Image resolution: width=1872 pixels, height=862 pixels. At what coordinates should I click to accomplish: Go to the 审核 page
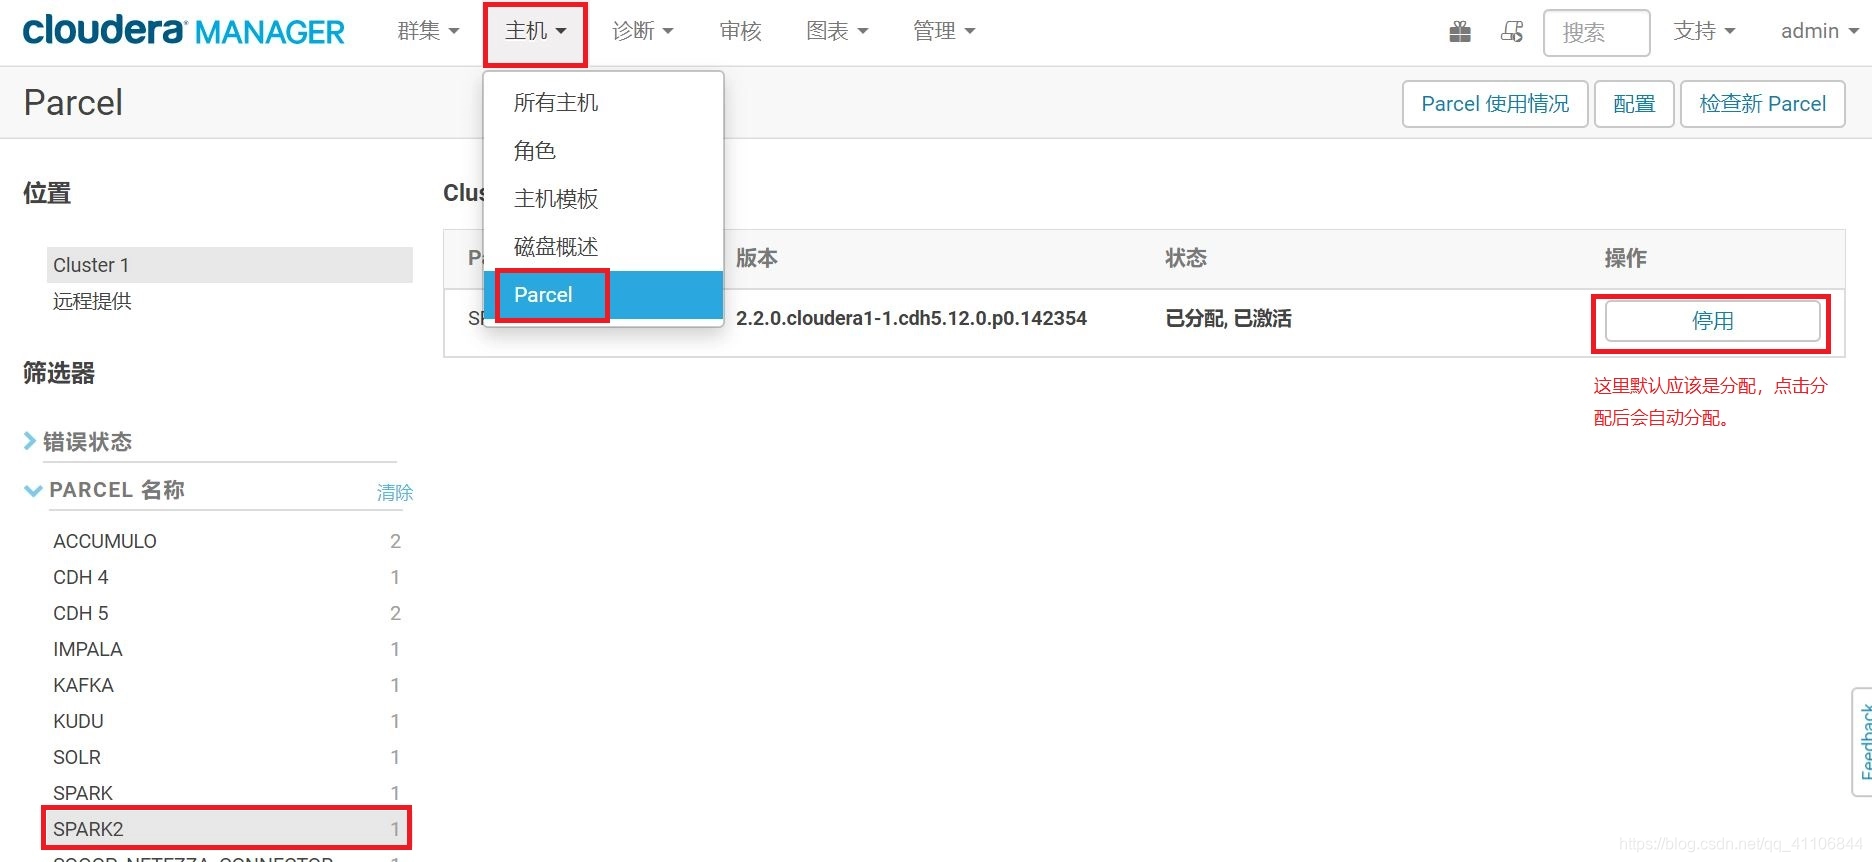click(x=741, y=31)
